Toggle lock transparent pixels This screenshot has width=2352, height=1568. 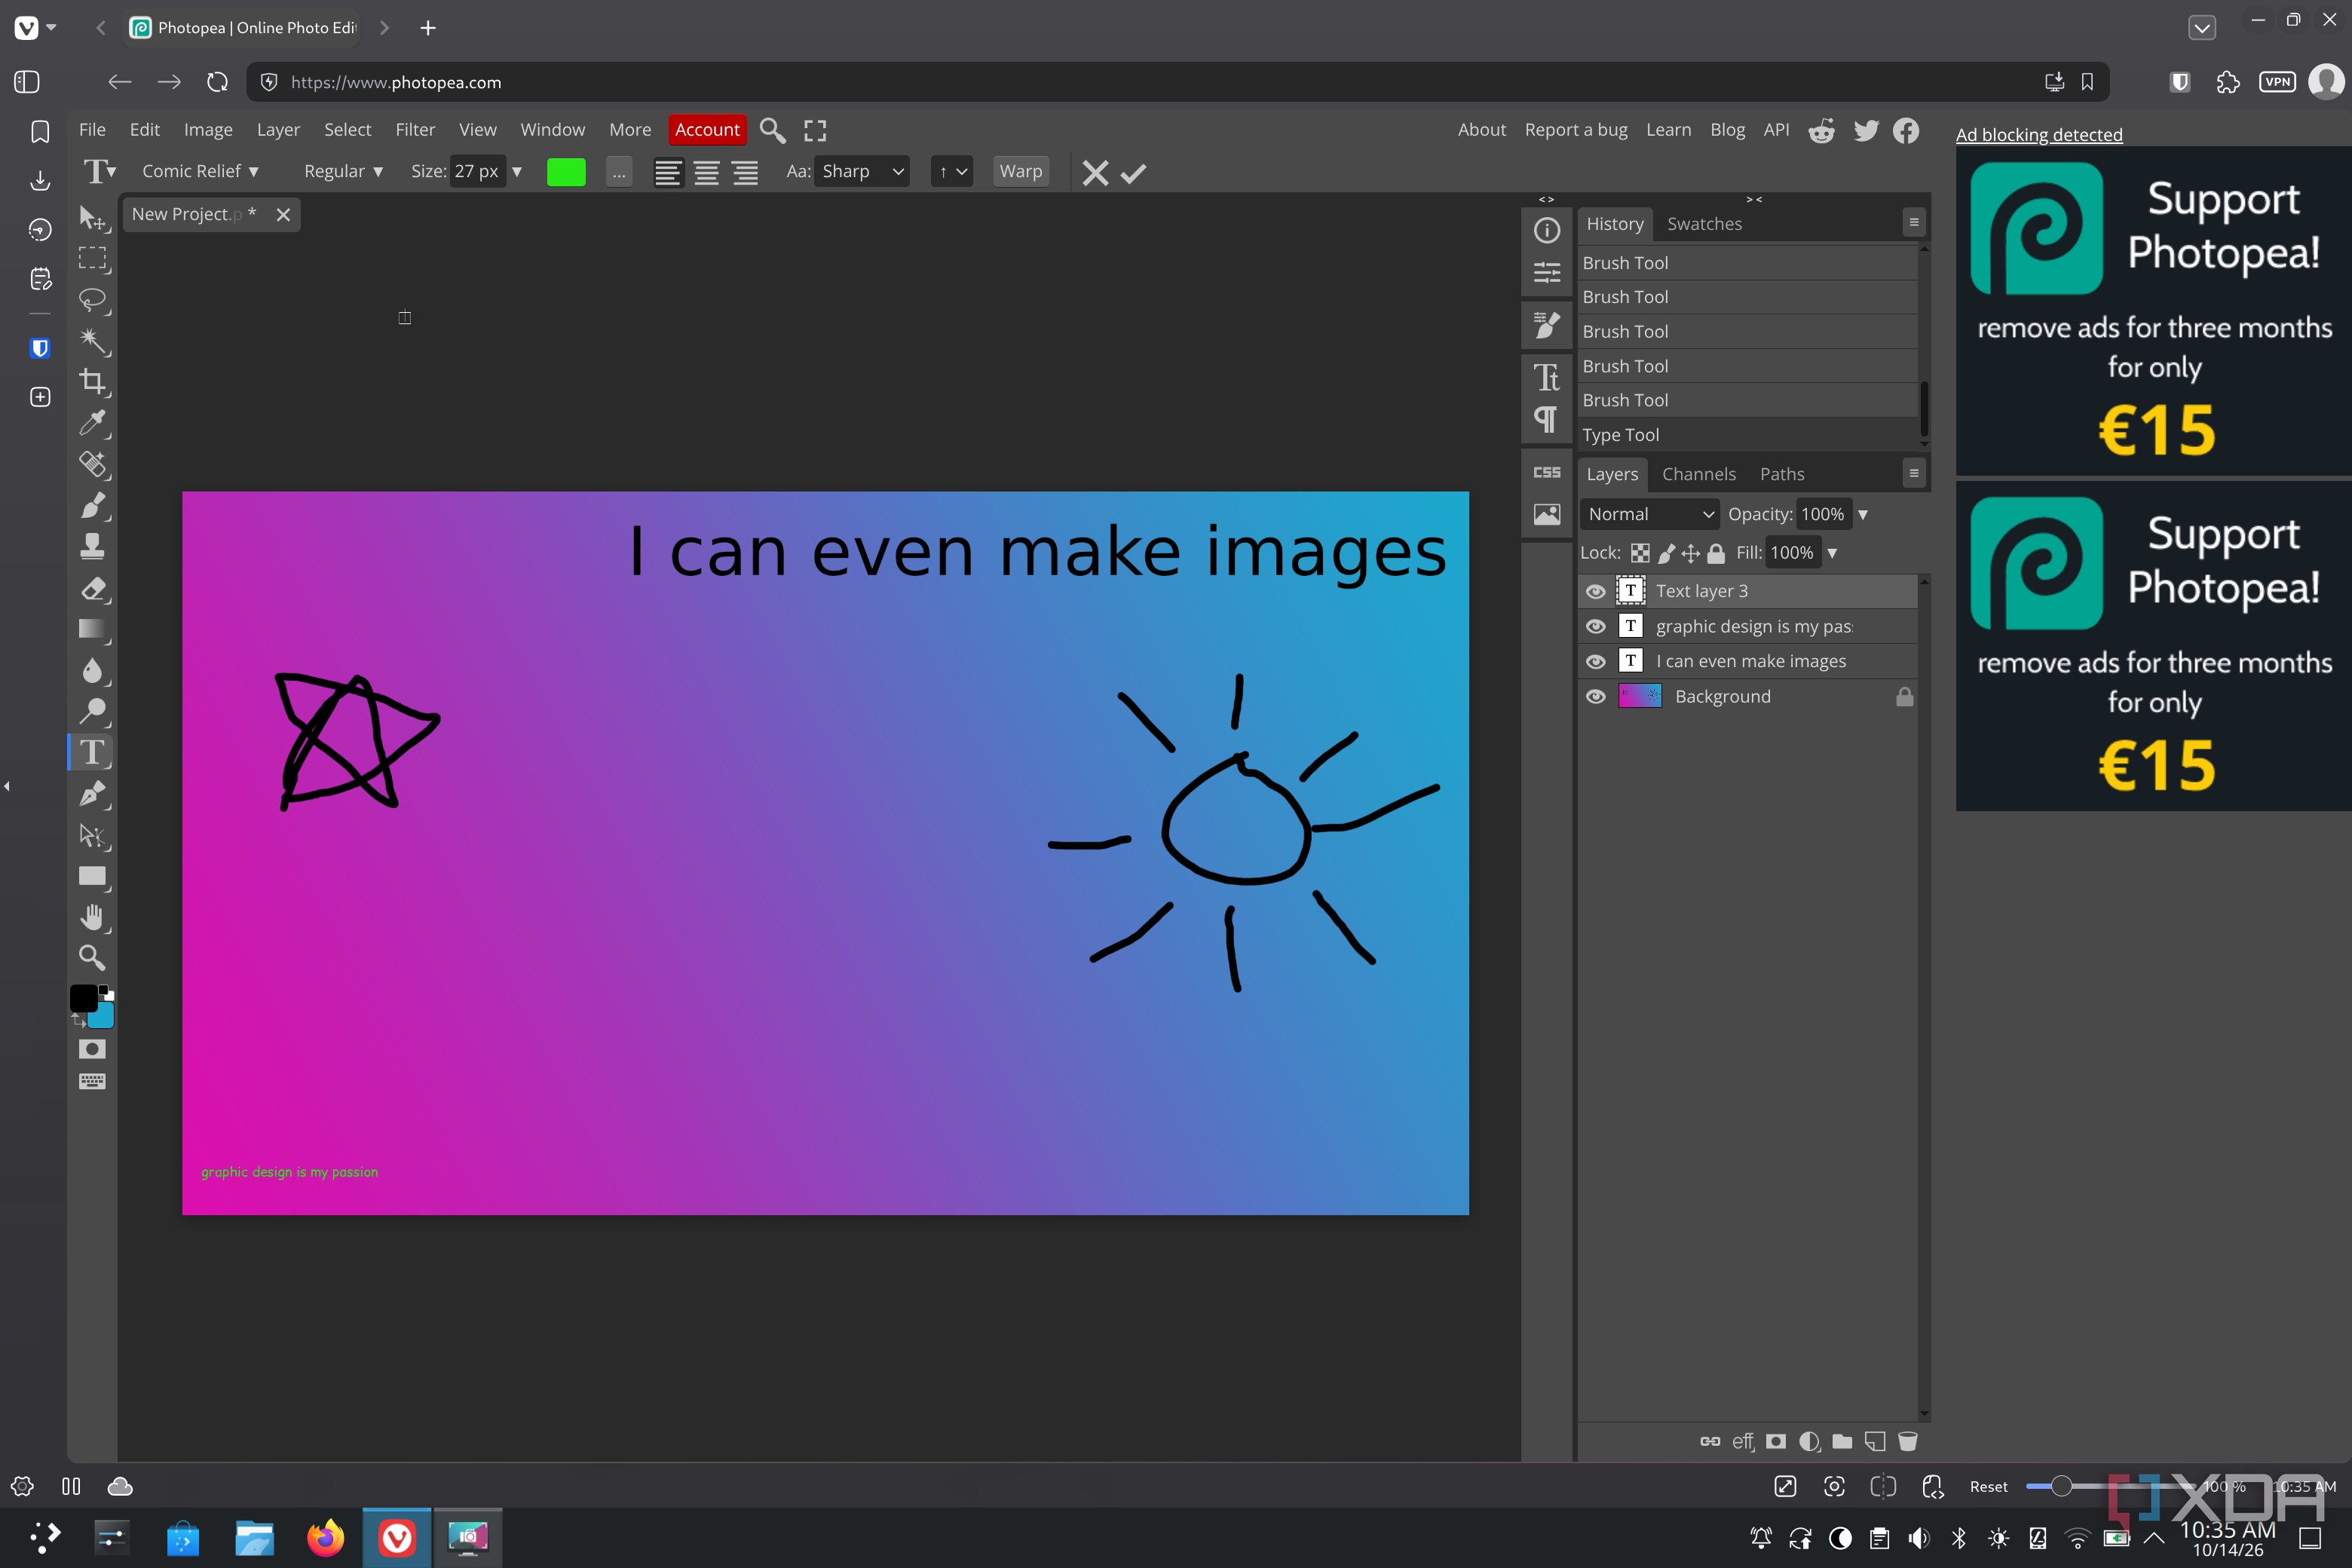pos(1640,553)
